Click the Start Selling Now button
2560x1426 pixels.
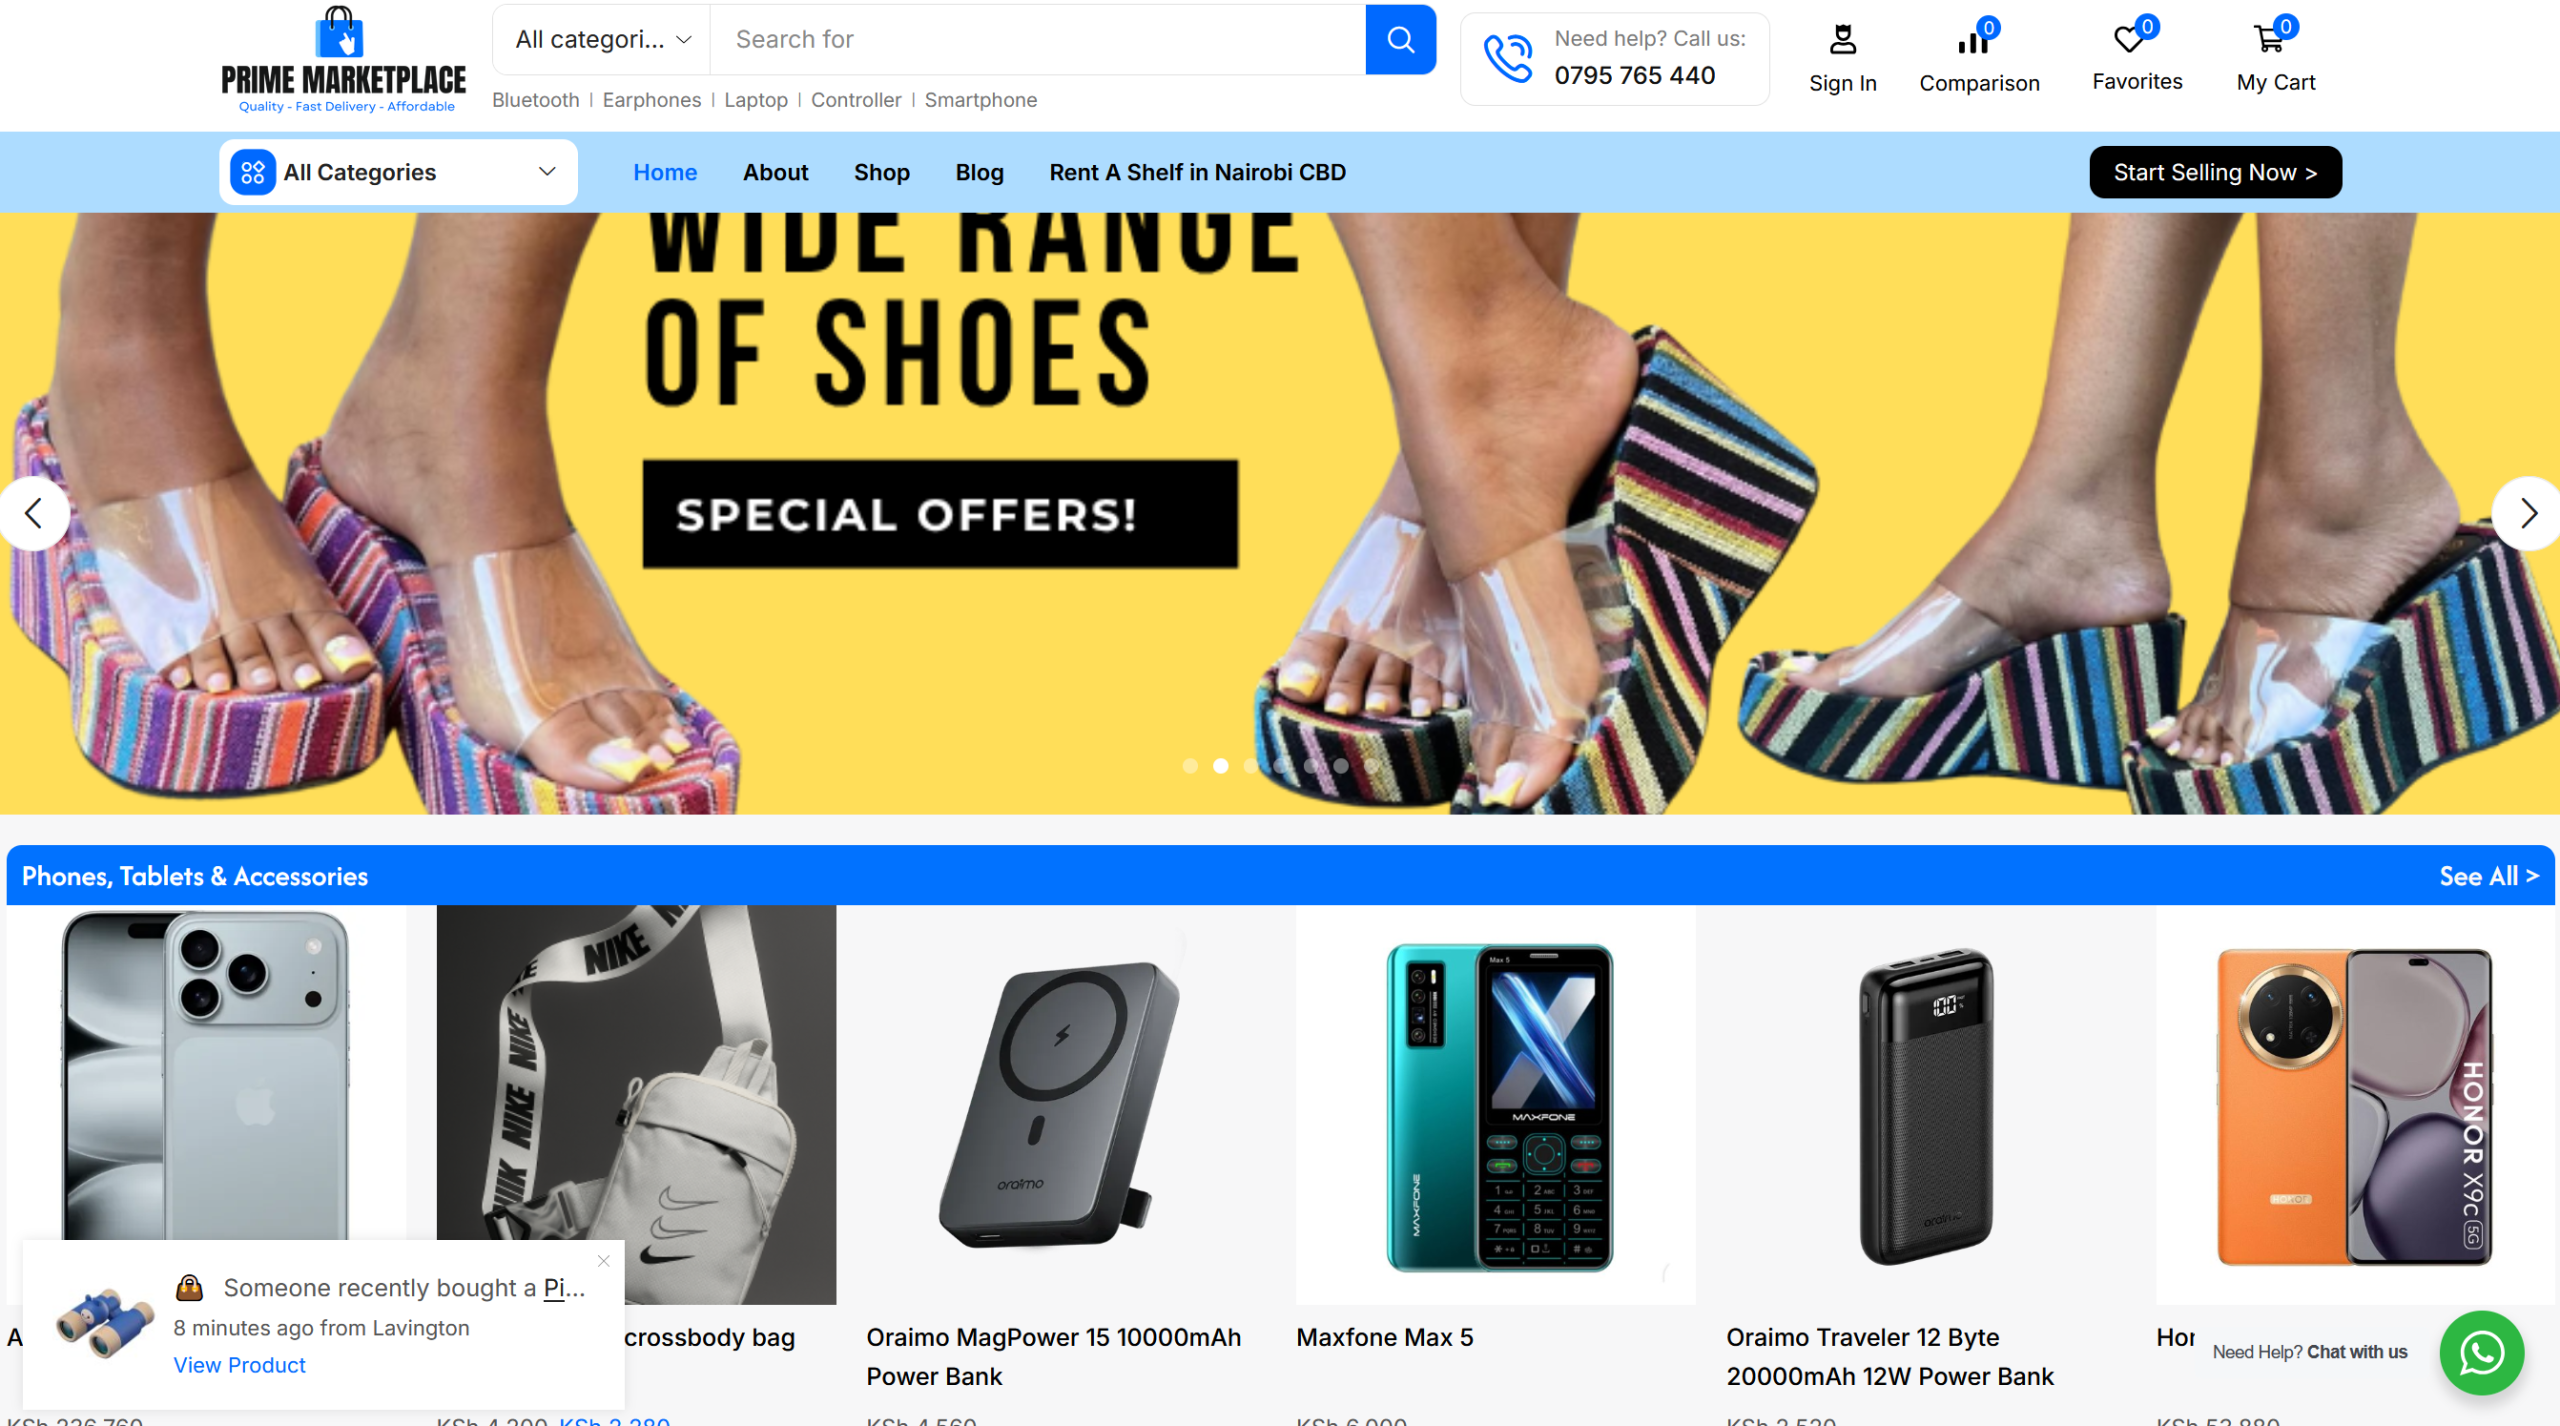2215,172
